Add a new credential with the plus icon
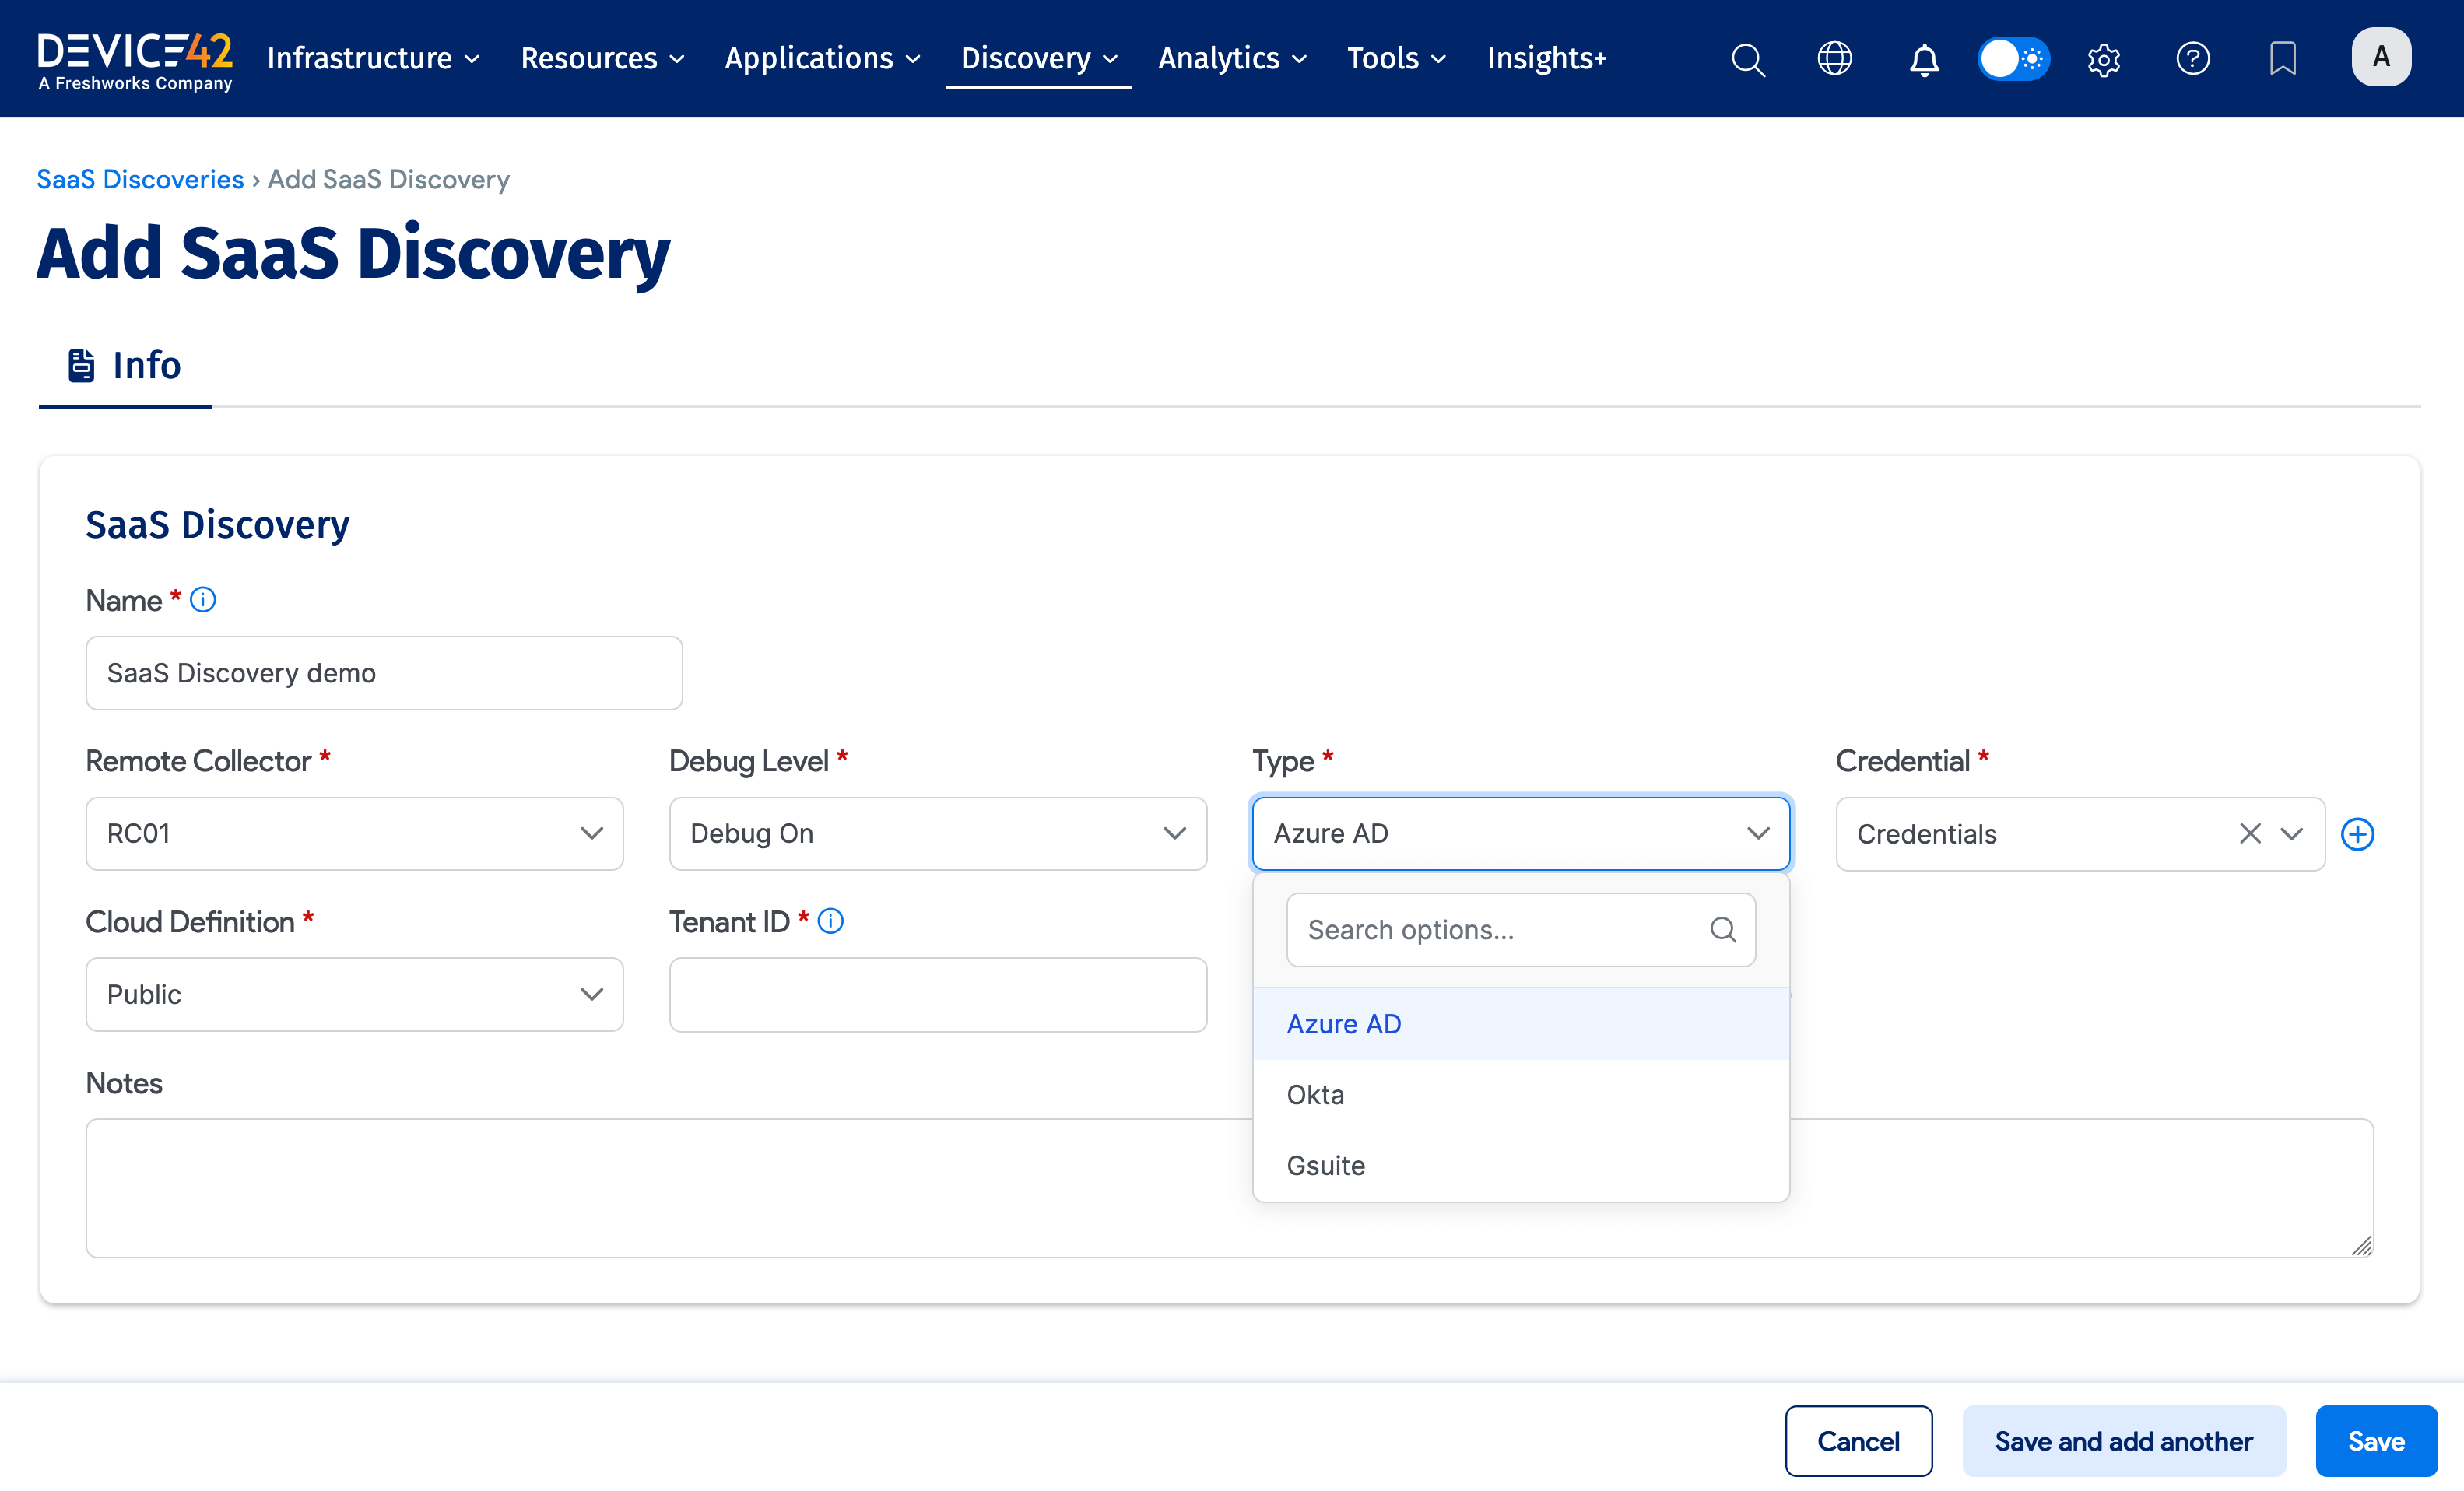Viewport: 2464px width, 1491px height. click(2358, 834)
